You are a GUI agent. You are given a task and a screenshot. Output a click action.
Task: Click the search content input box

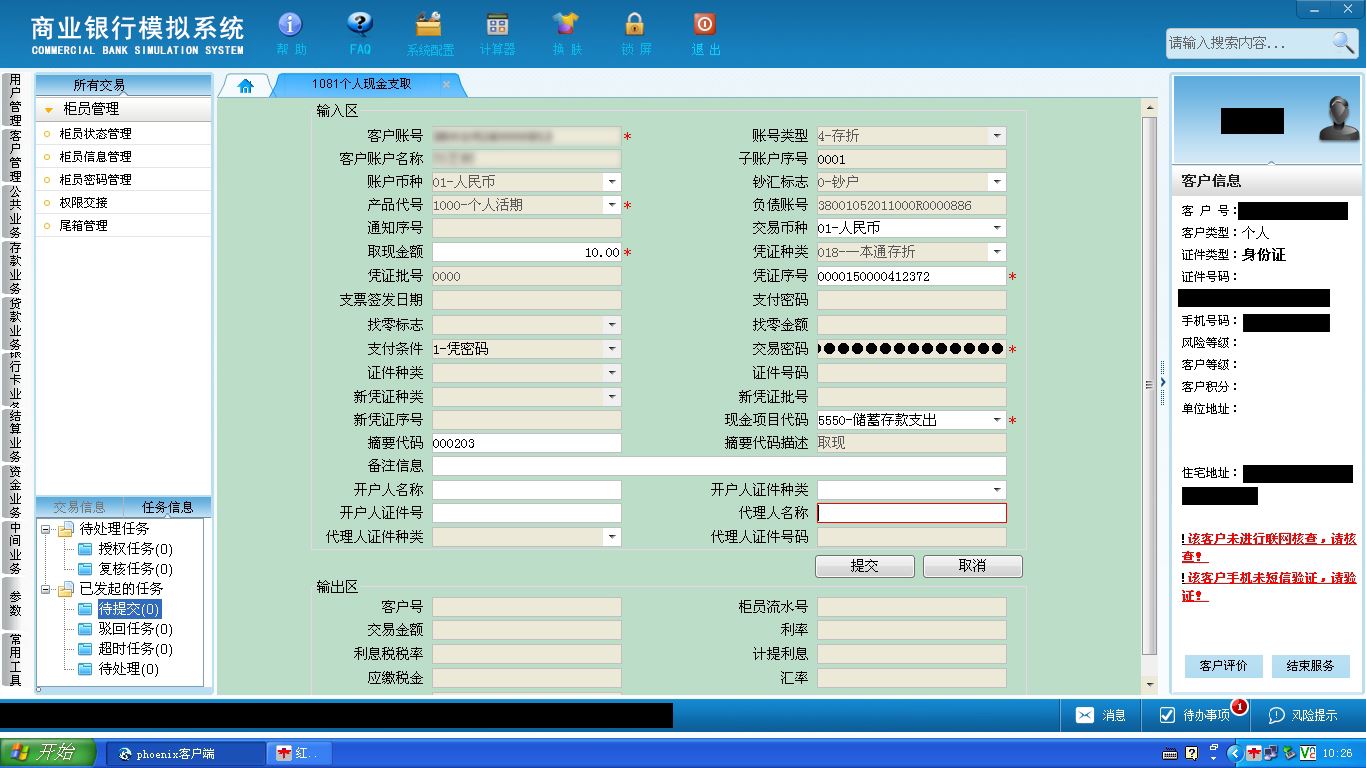tap(1247, 43)
